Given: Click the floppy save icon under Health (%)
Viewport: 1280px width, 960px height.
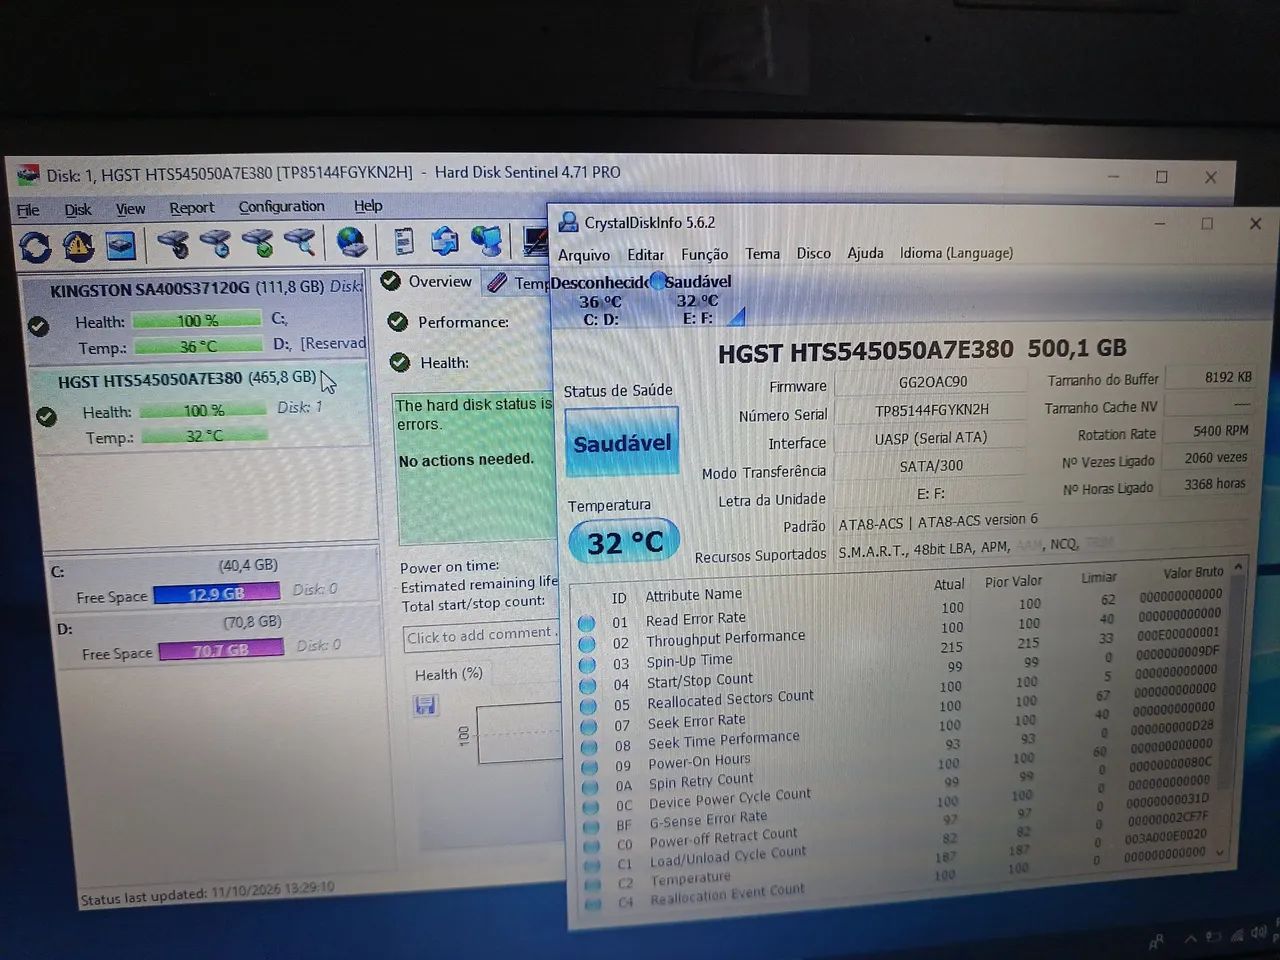Looking at the screenshot, I should click(425, 707).
